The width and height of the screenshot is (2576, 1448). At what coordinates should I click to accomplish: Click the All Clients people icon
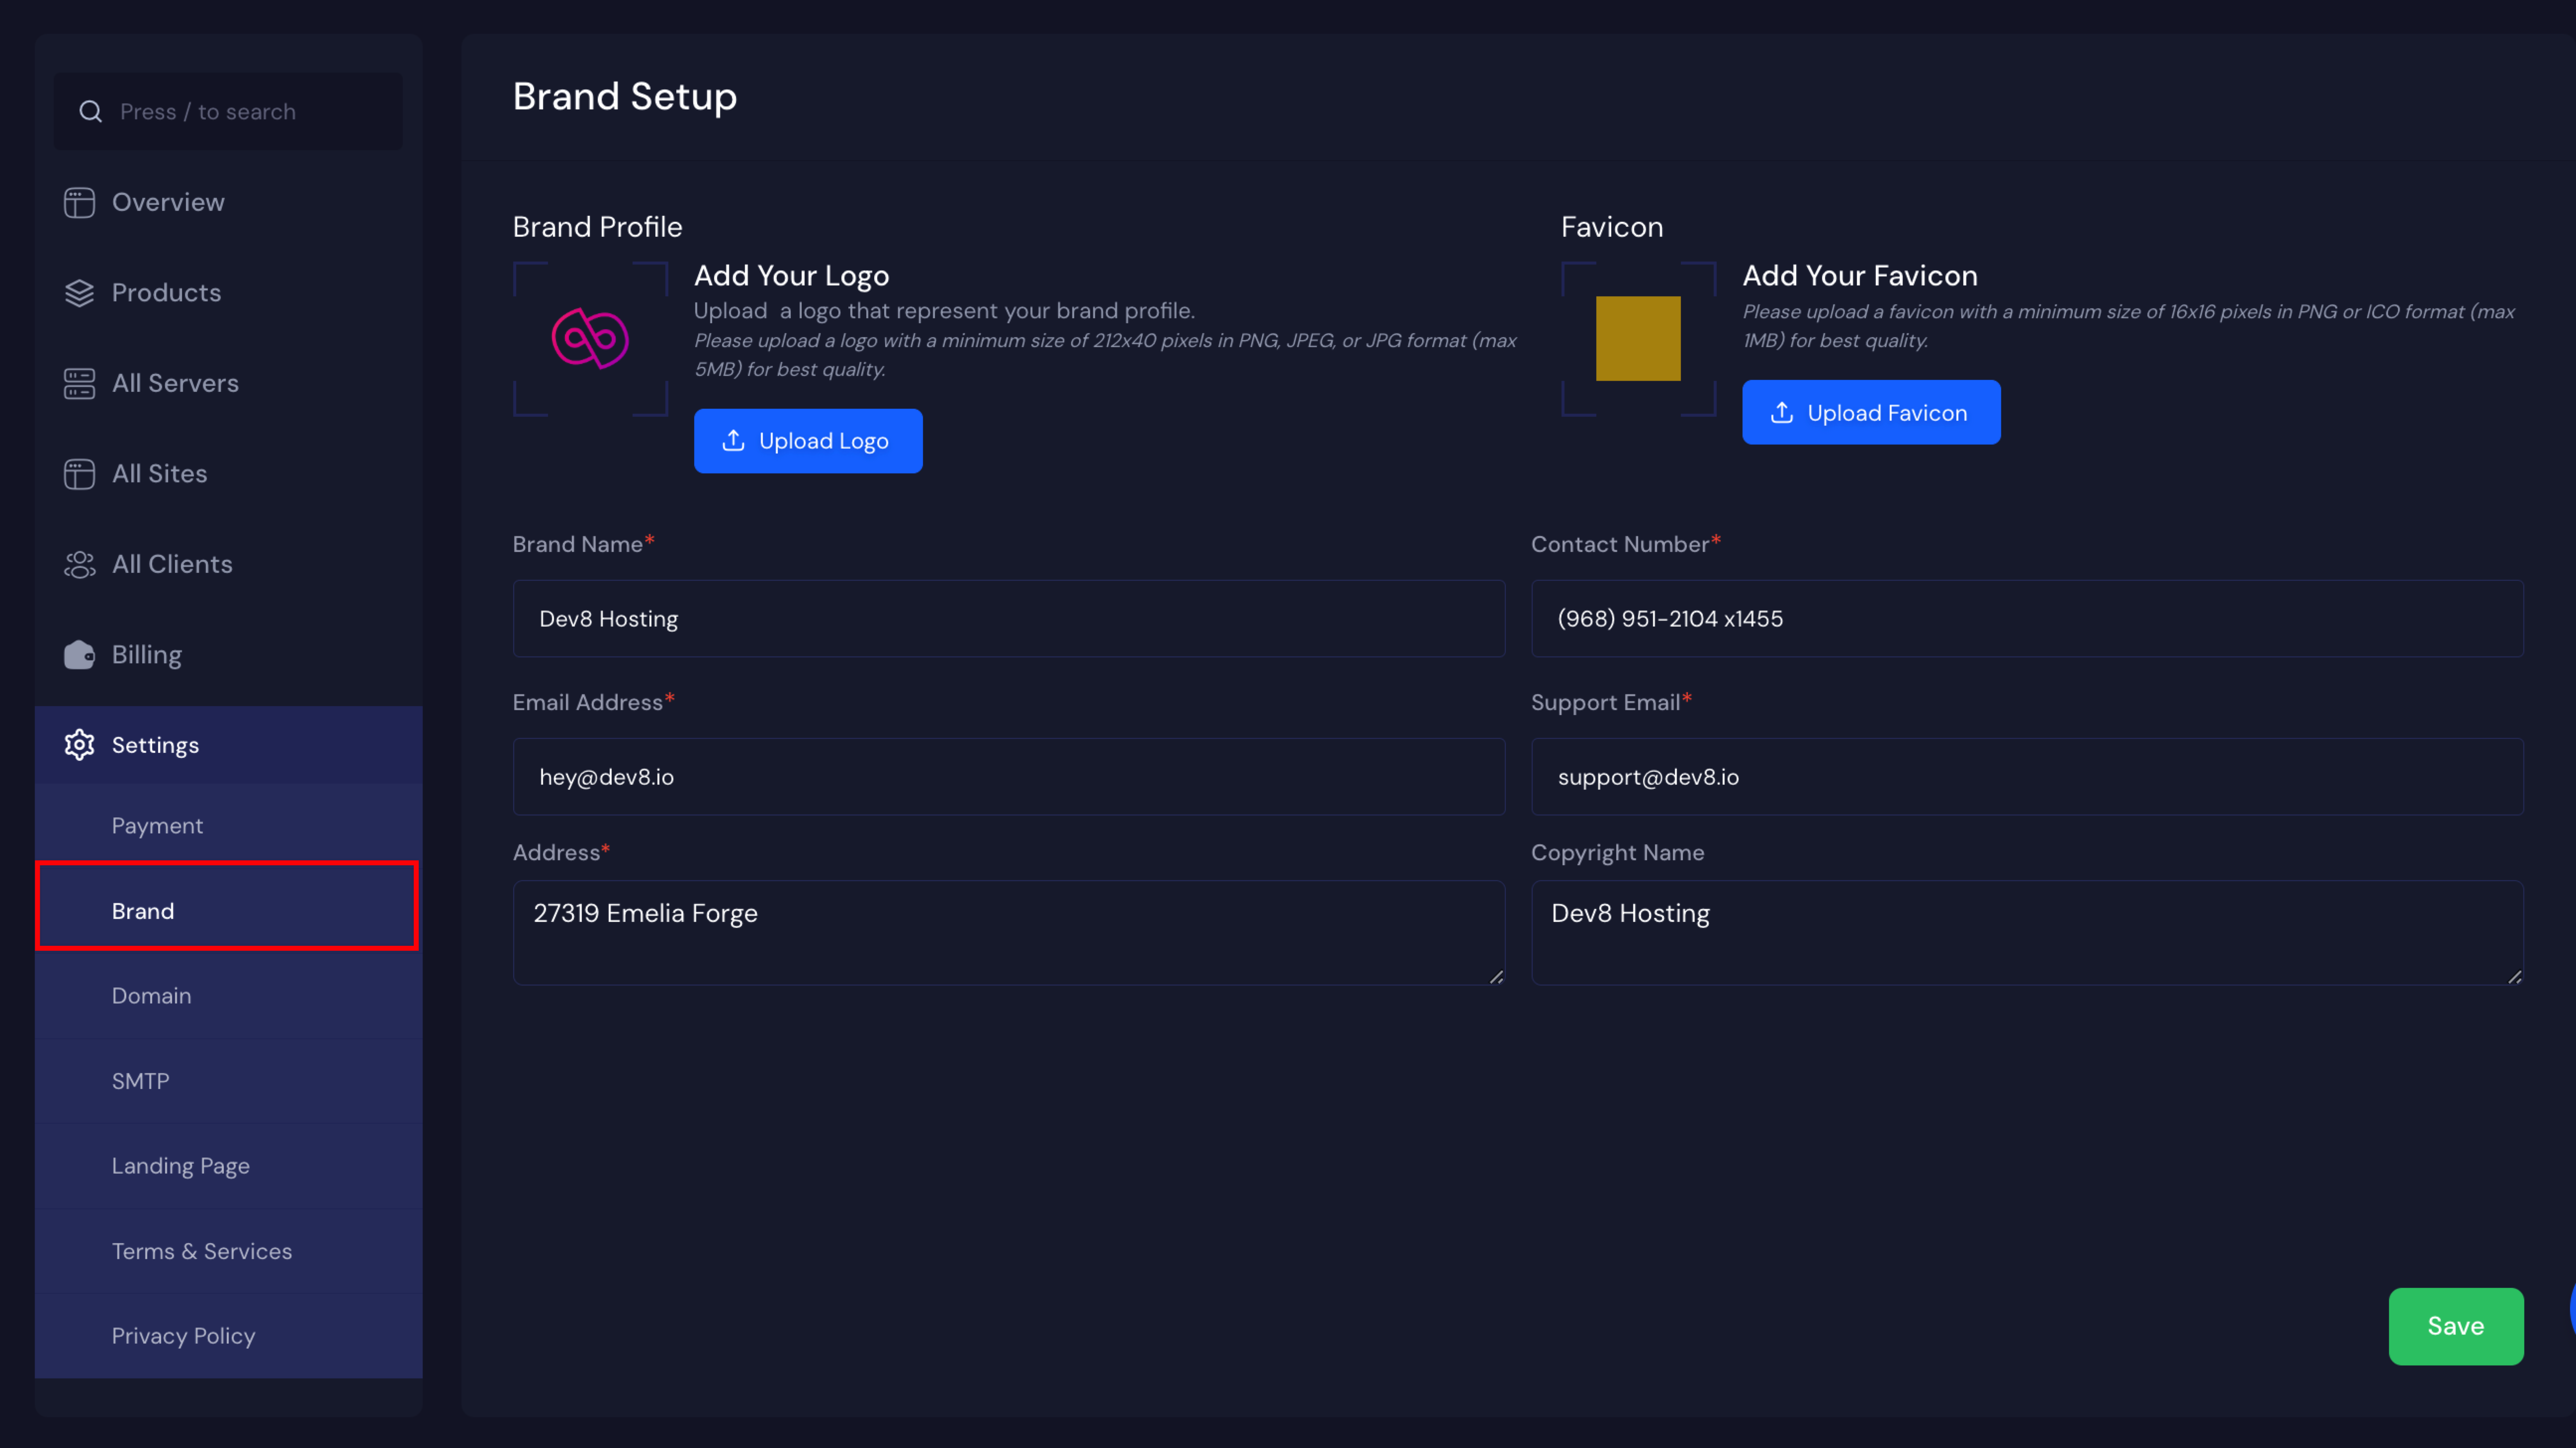(79, 564)
